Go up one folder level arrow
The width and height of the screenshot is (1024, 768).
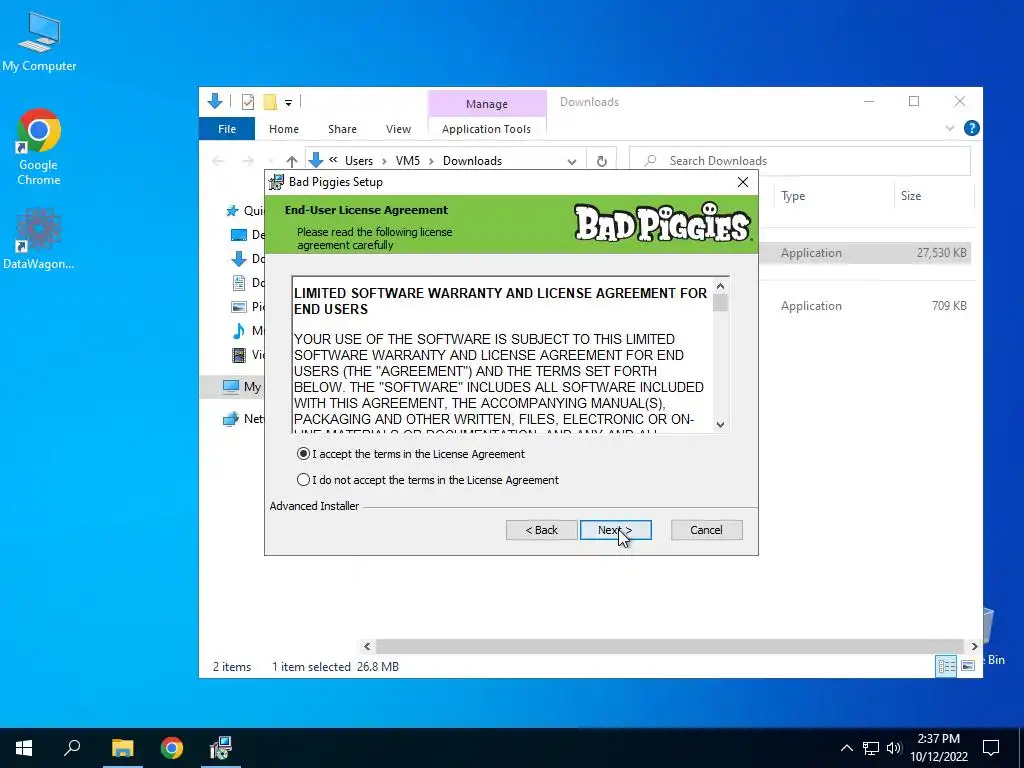pyautogui.click(x=291, y=161)
